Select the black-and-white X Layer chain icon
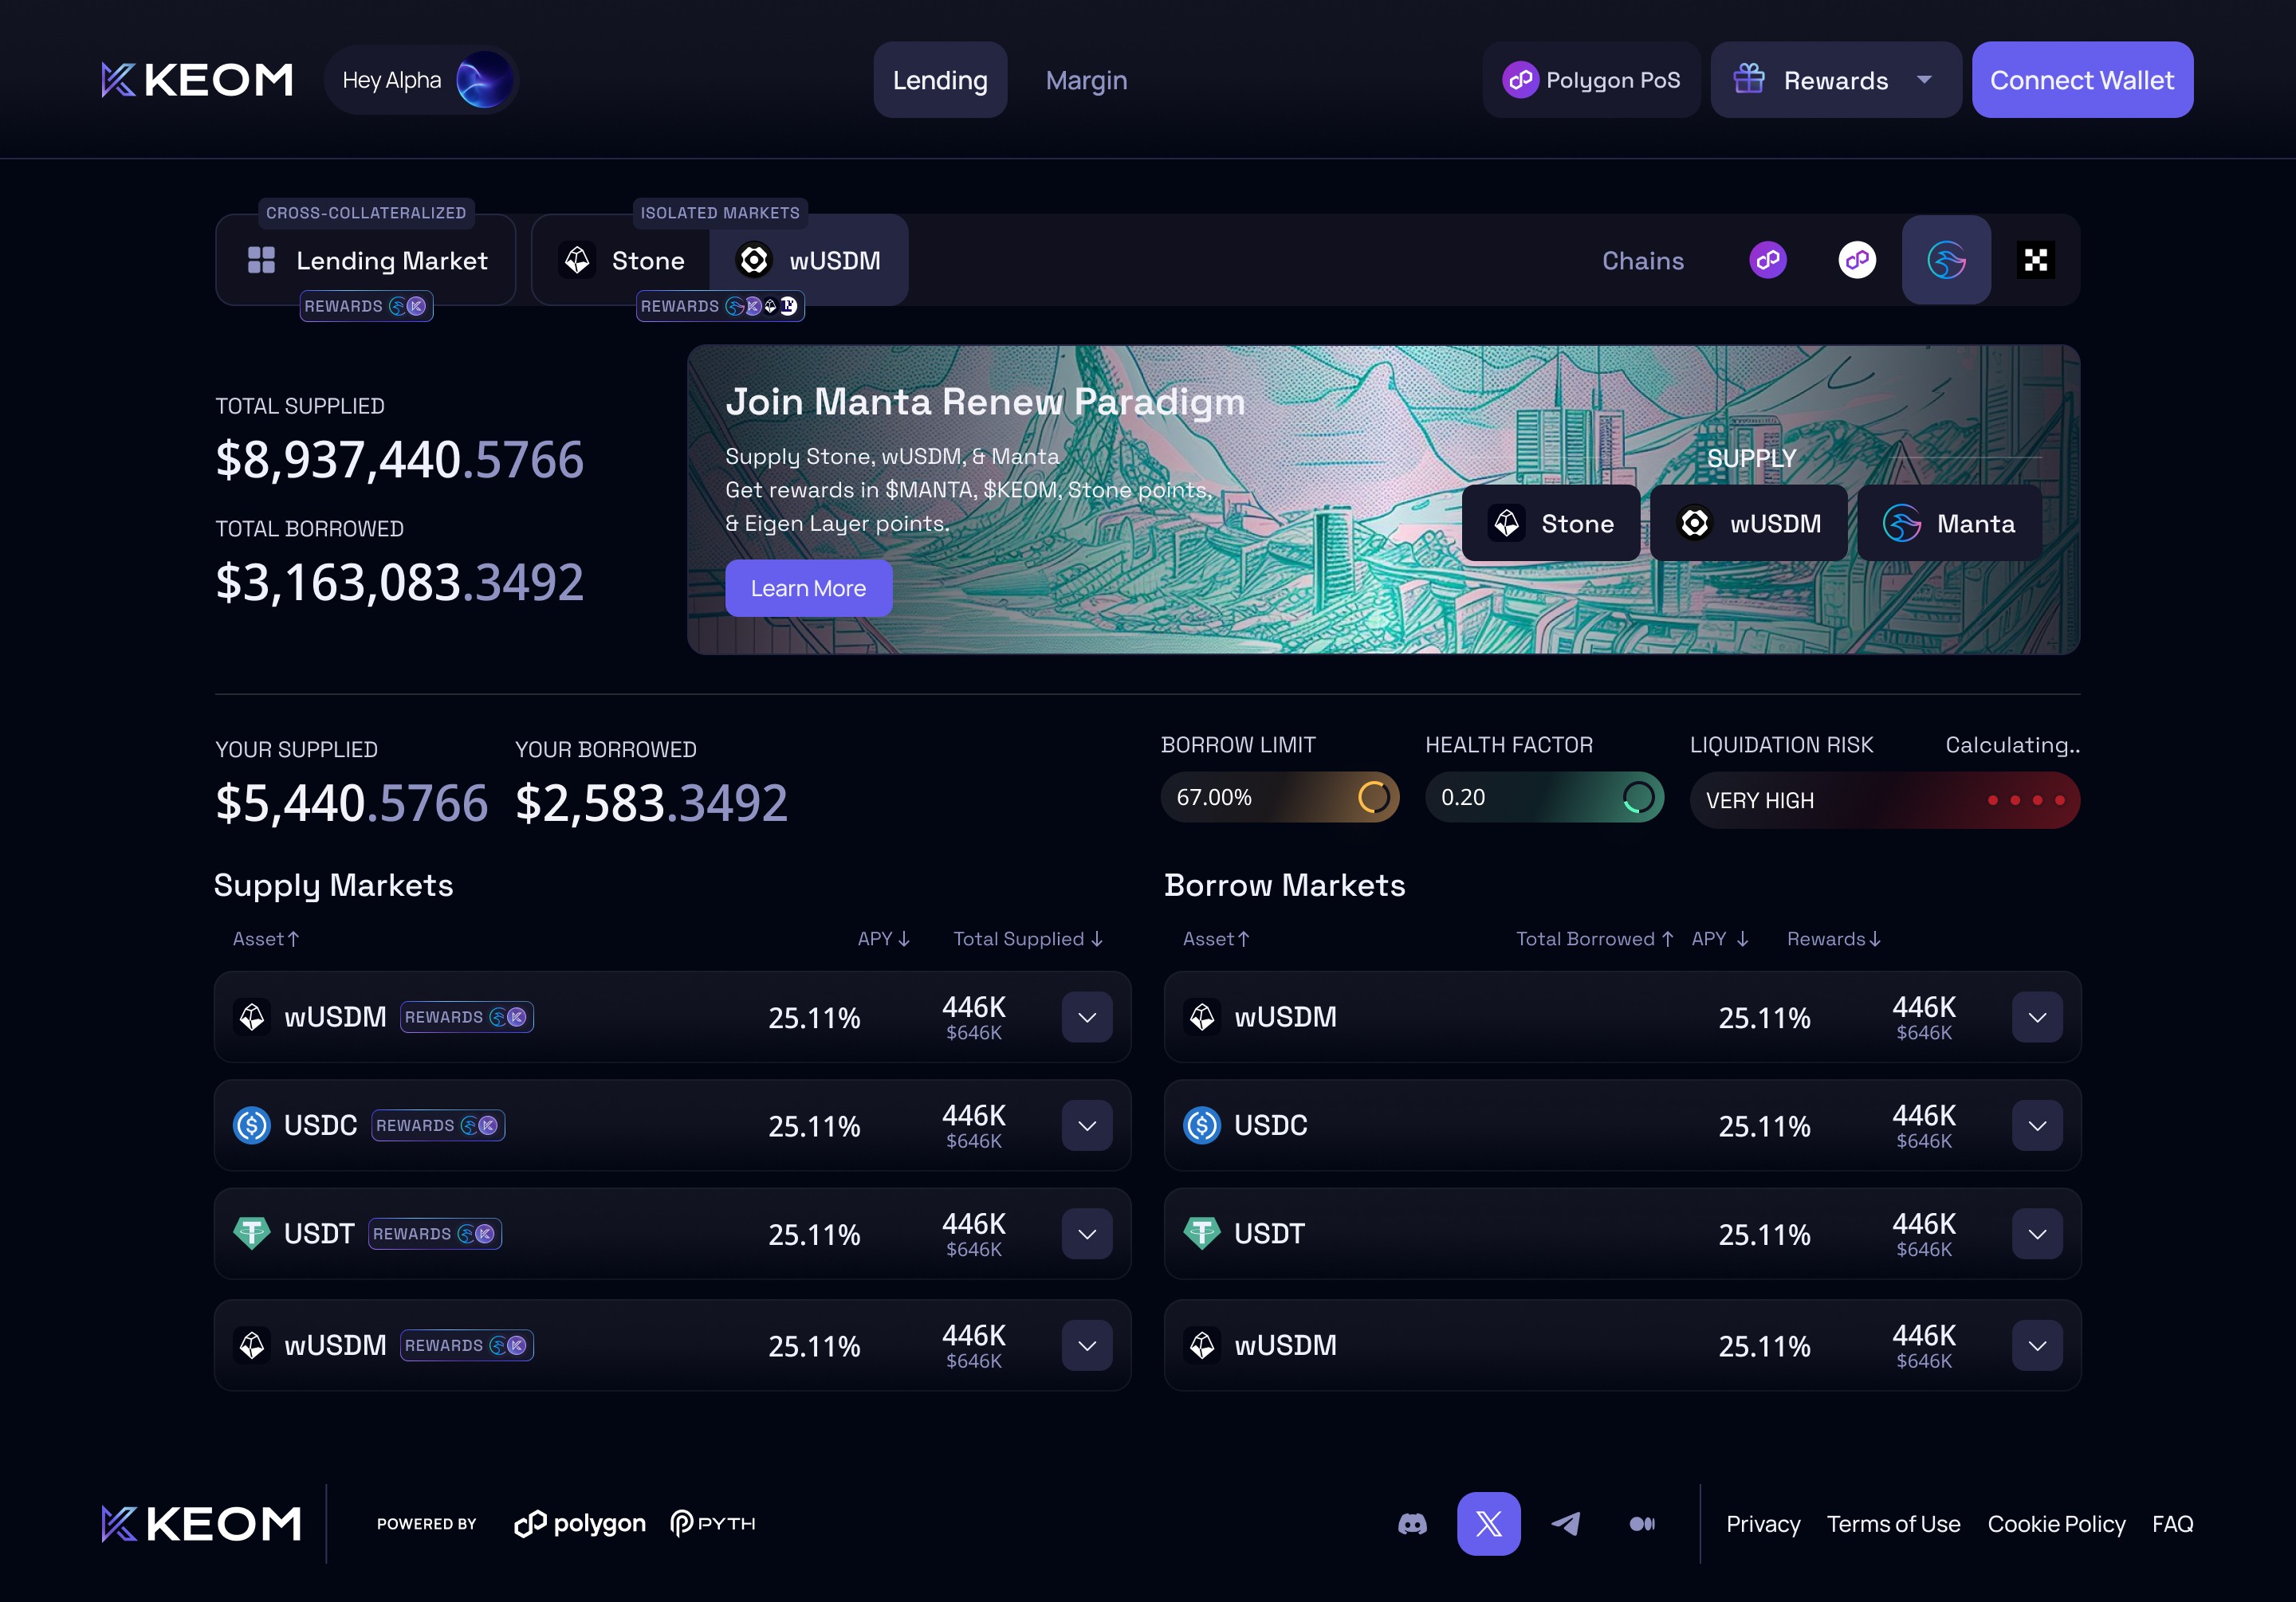This screenshot has width=2296, height=1602. (2035, 261)
